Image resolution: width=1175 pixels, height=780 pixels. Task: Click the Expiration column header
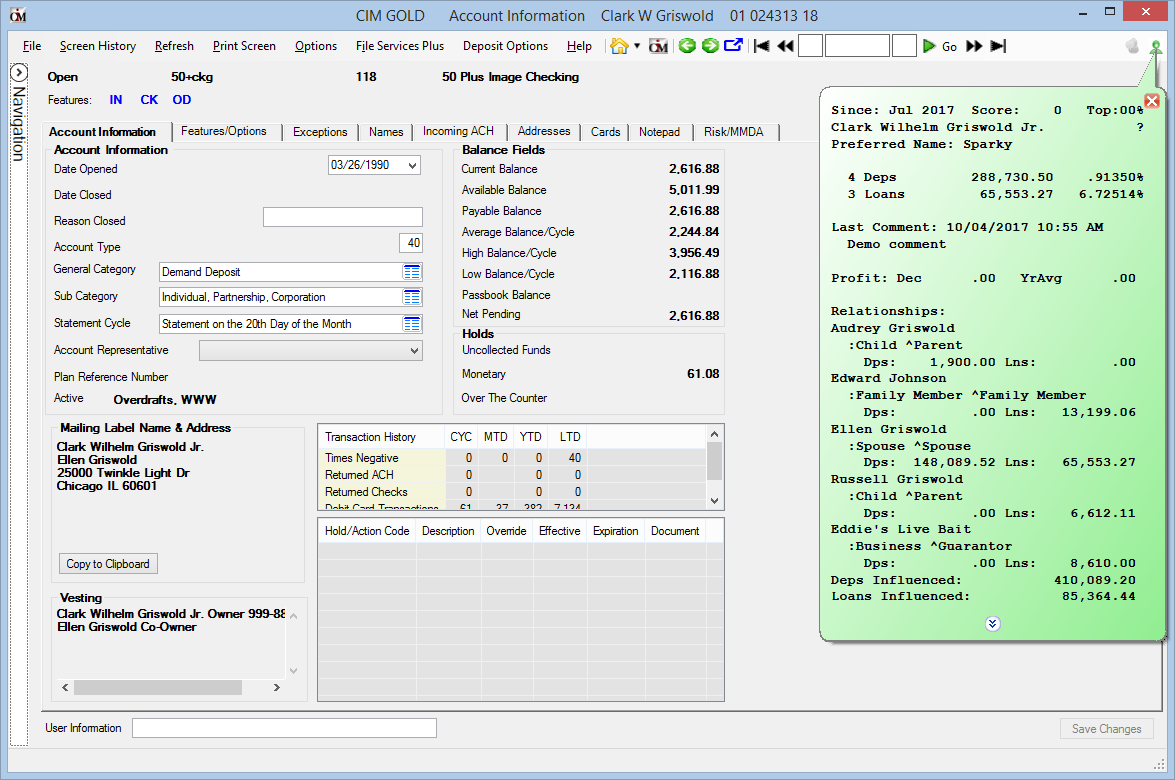(x=616, y=531)
